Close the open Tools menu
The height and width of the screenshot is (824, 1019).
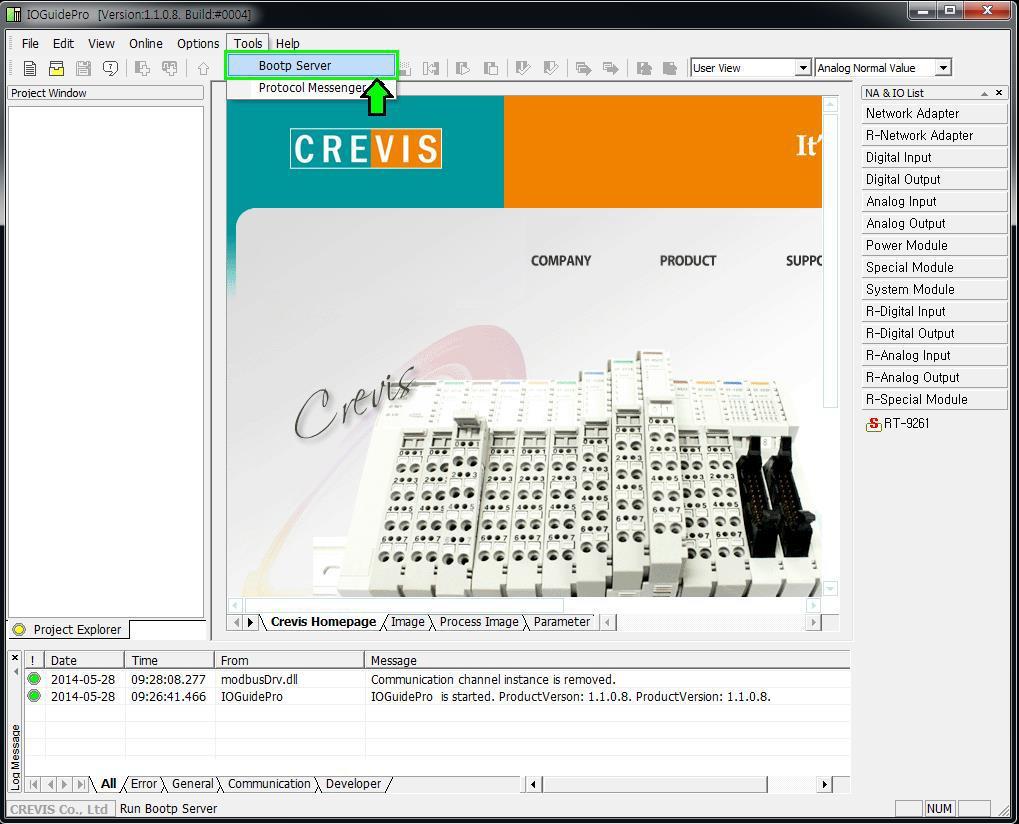(x=248, y=44)
